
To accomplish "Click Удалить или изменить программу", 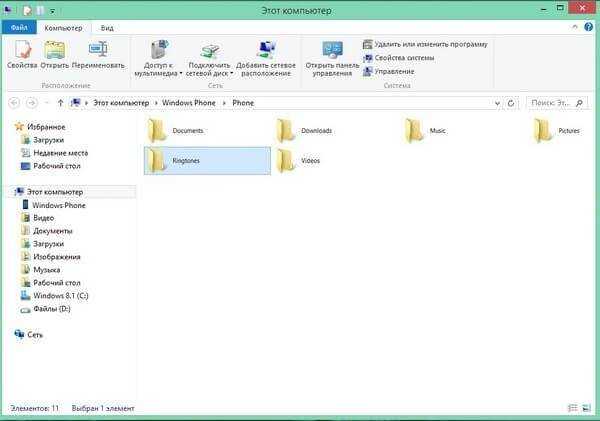I will point(425,44).
